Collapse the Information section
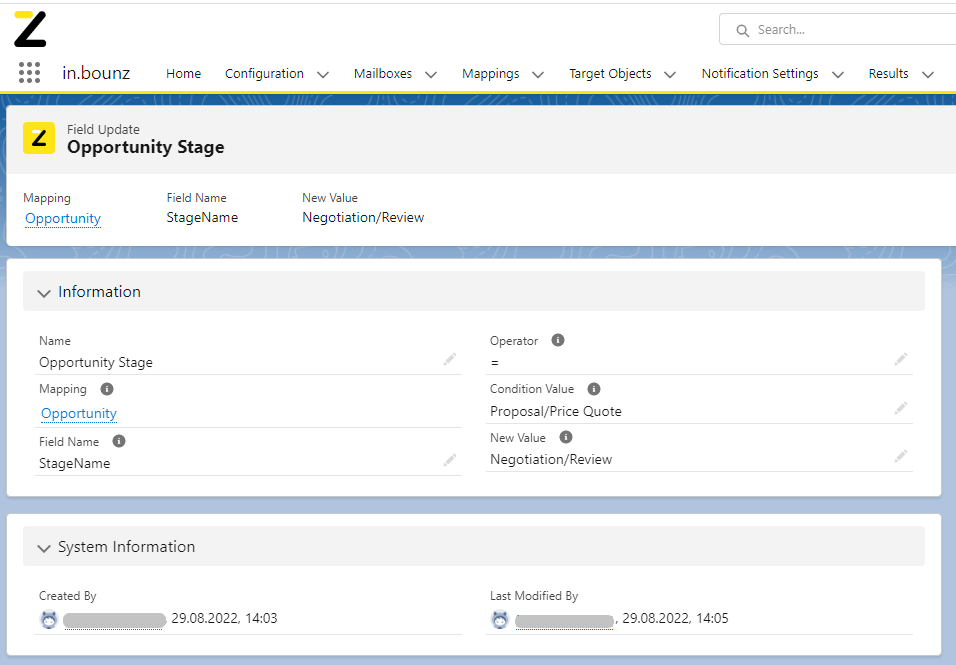This screenshot has height=665, width=956. tap(43, 293)
